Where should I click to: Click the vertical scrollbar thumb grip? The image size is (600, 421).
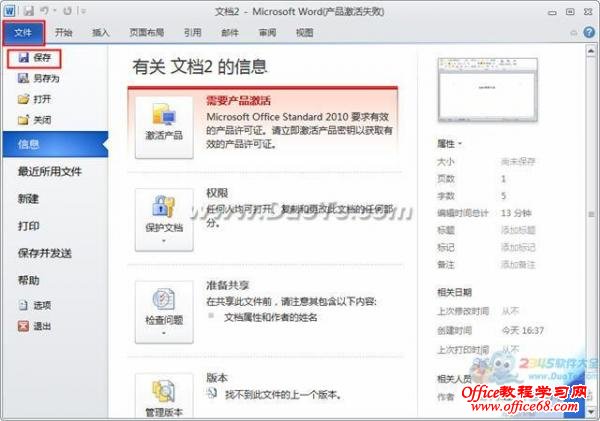592,214
